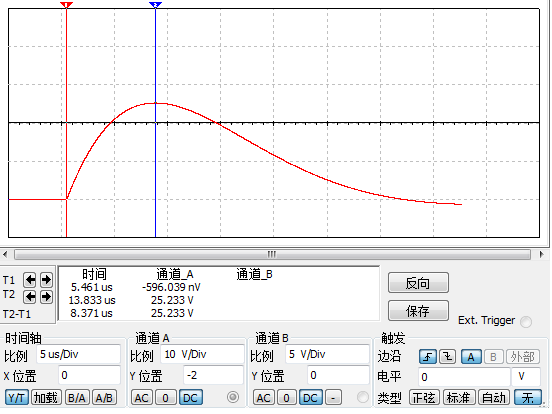Set Channel A coupling to AC

pos(142,398)
